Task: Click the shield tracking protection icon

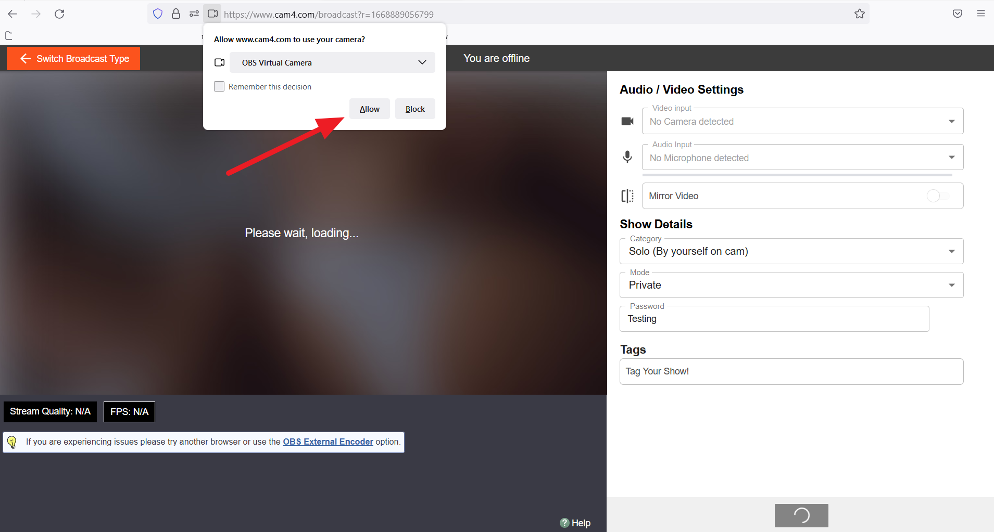Action: point(157,14)
